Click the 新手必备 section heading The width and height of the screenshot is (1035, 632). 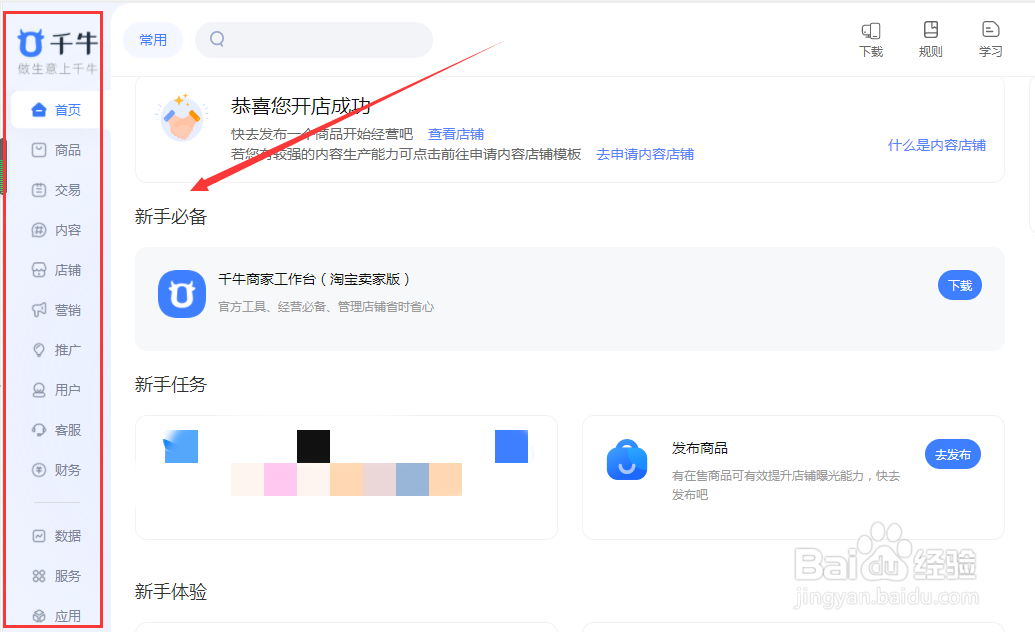(x=171, y=217)
